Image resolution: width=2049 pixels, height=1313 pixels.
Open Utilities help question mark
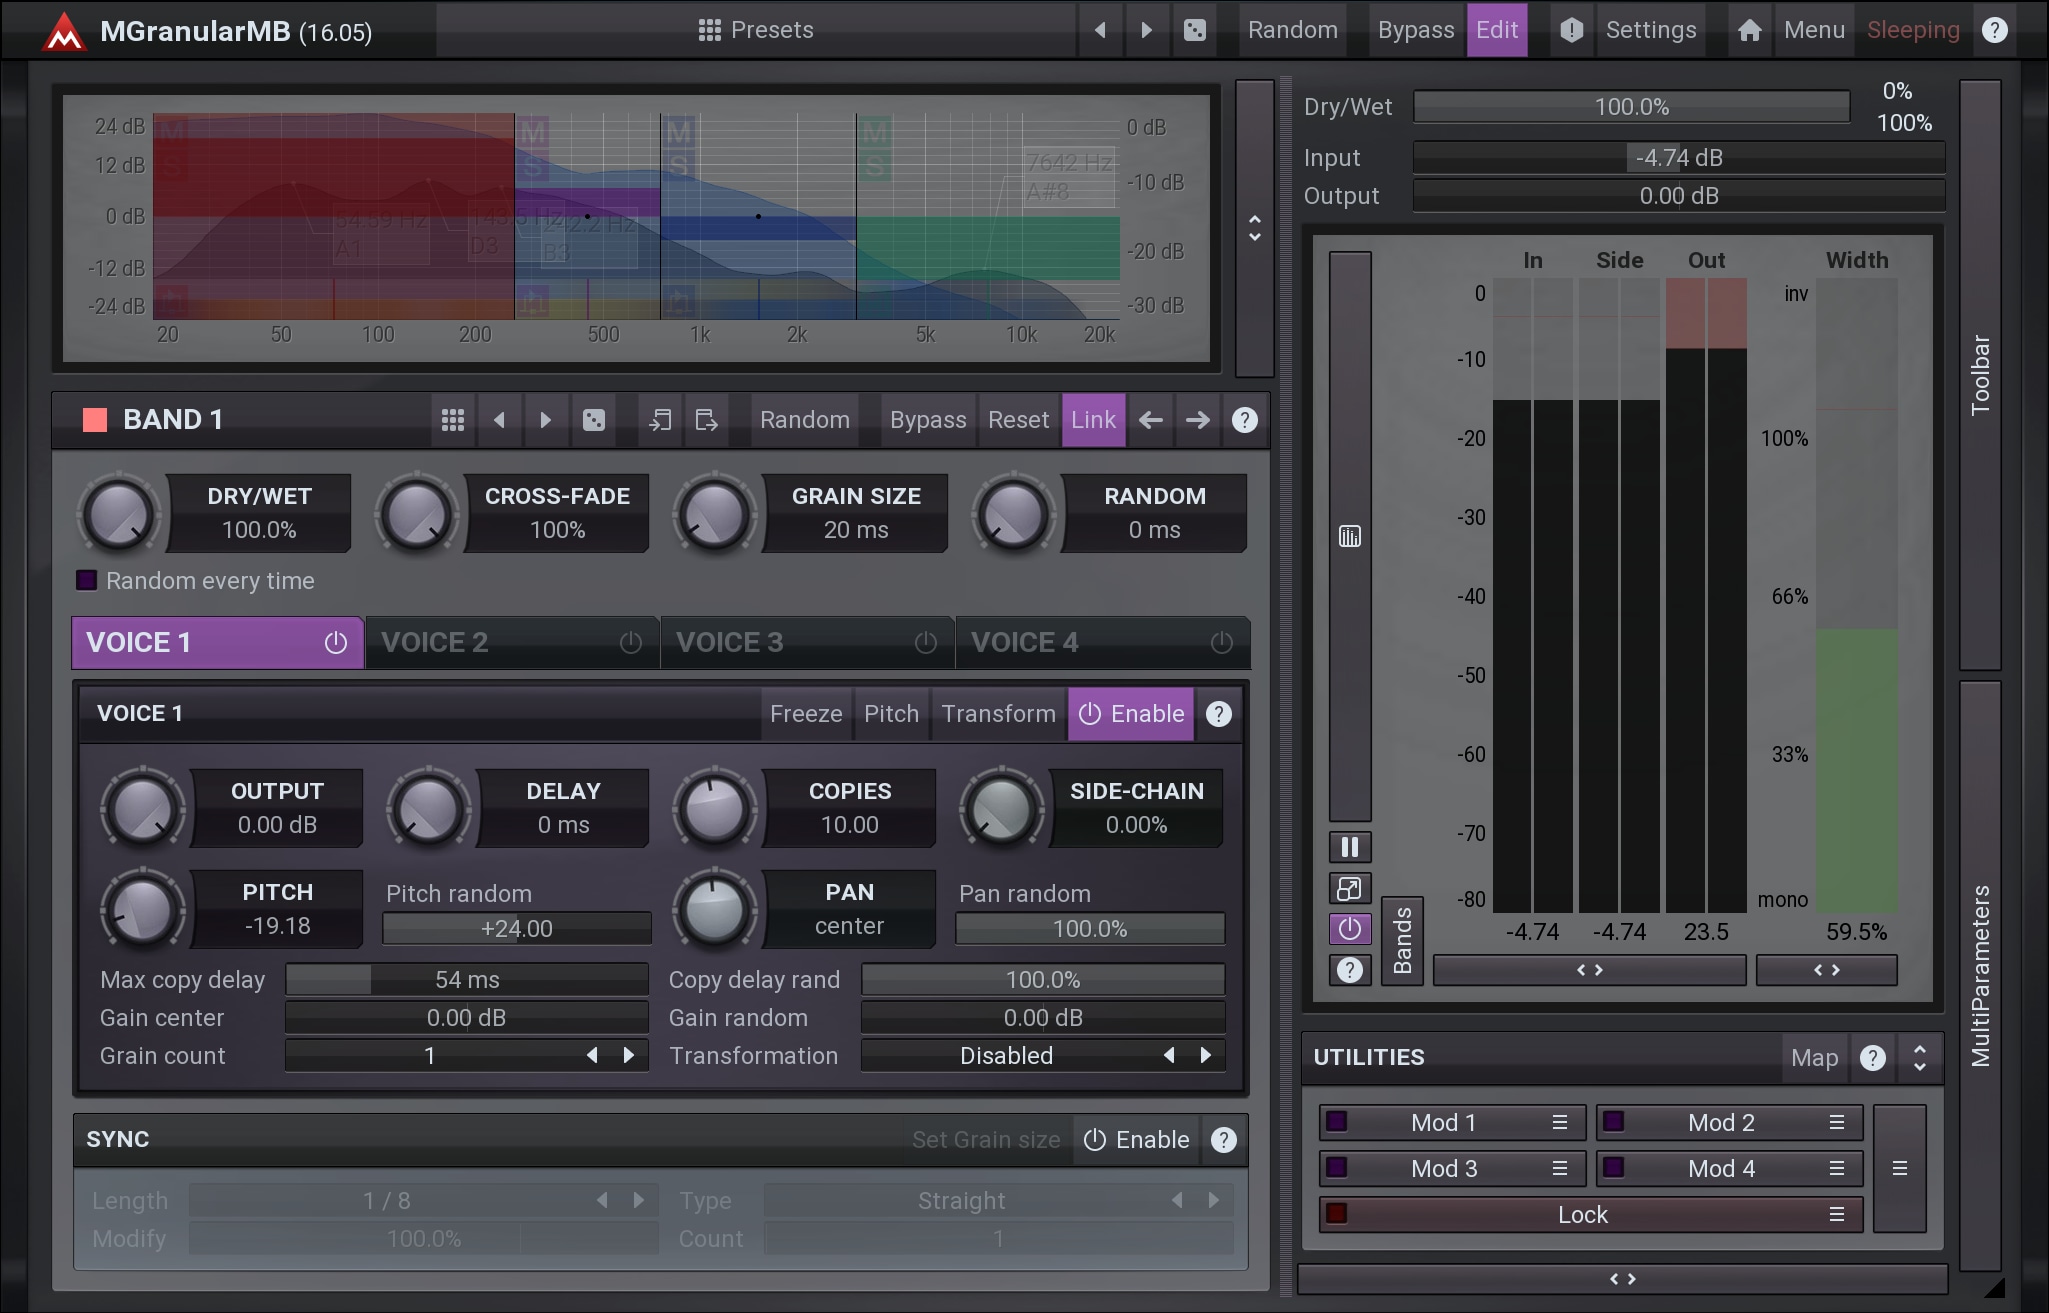(1872, 1058)
